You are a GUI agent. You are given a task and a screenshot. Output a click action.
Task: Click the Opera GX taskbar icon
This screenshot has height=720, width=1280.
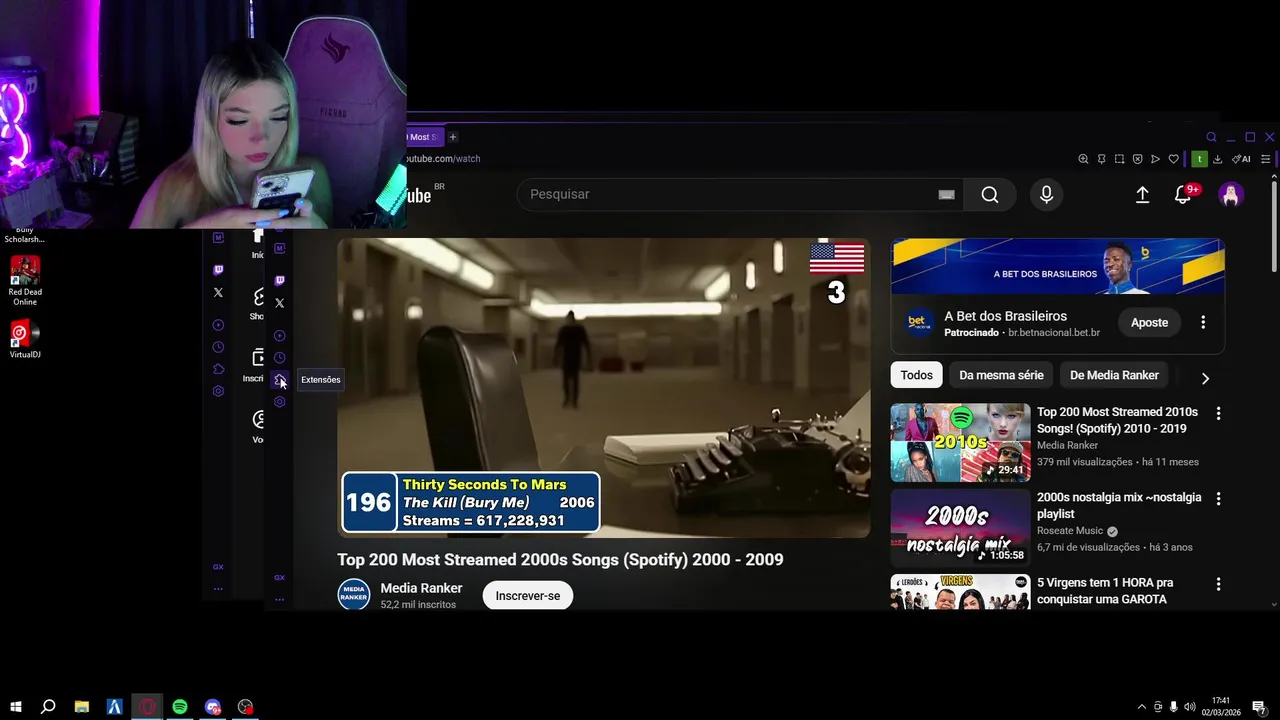pos(147,707)
